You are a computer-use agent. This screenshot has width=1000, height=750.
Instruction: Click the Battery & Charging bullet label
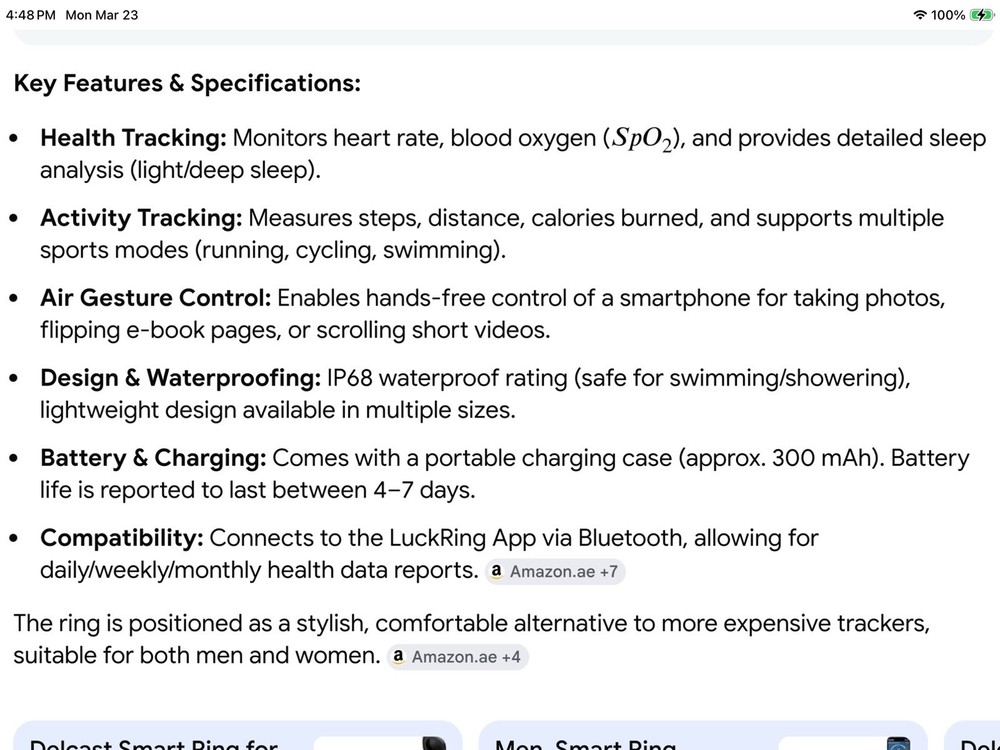tap(153, 458)
